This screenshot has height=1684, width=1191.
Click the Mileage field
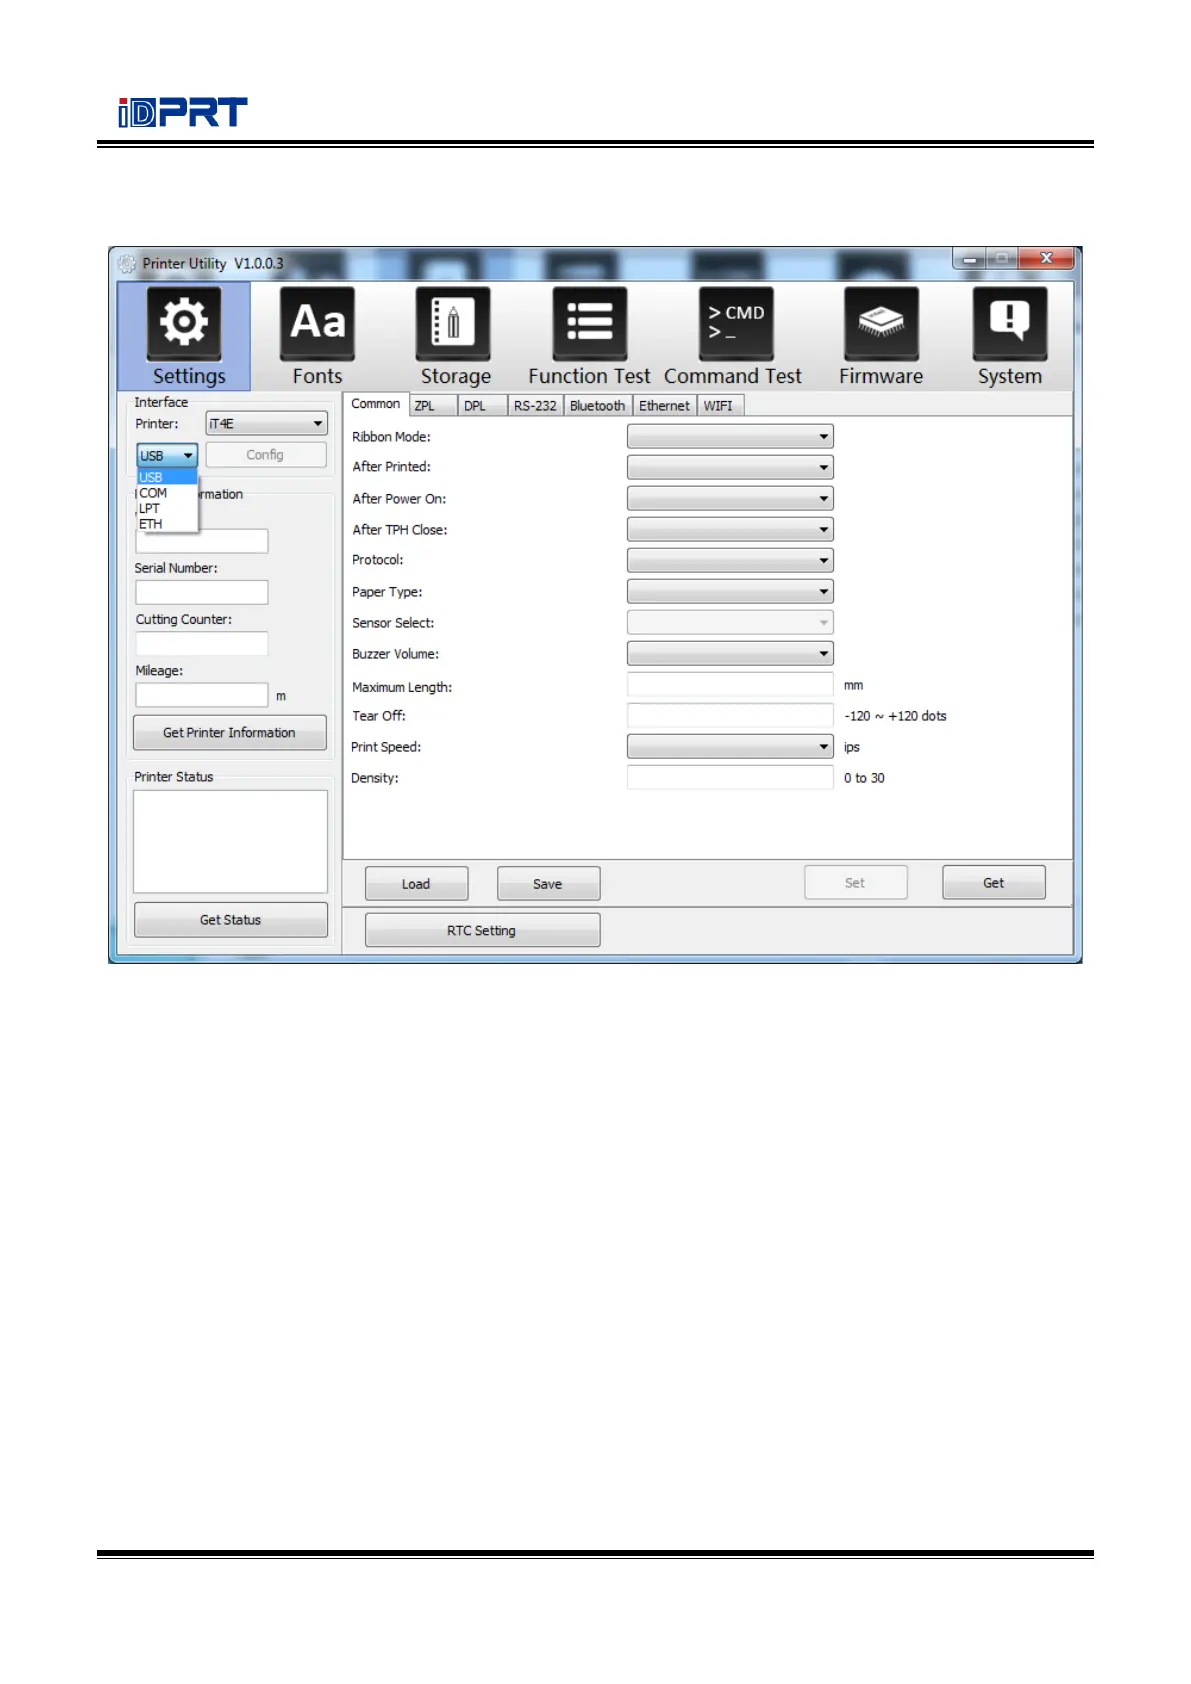pyautogui.click(x=202, y=695)
